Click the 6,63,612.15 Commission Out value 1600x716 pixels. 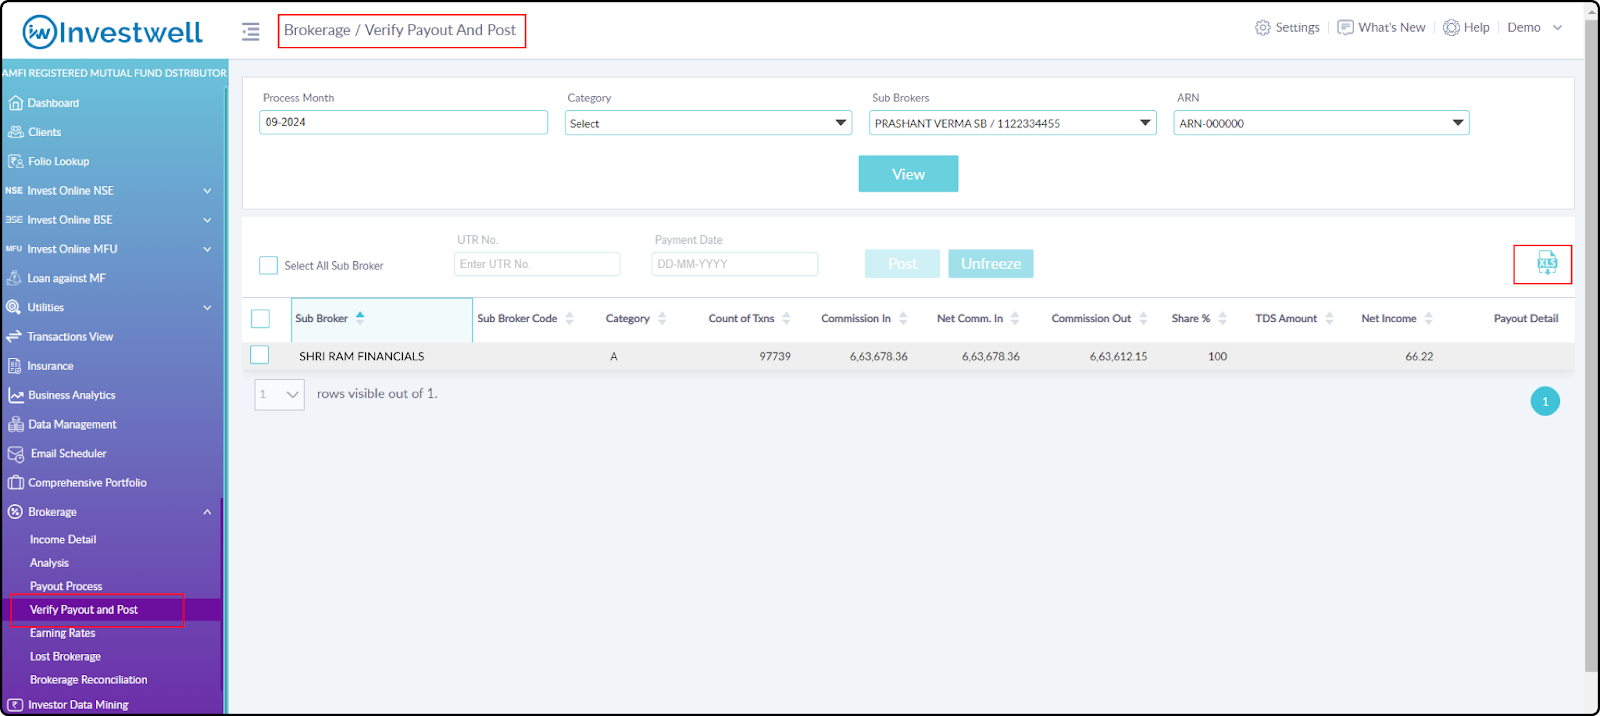1119,356
